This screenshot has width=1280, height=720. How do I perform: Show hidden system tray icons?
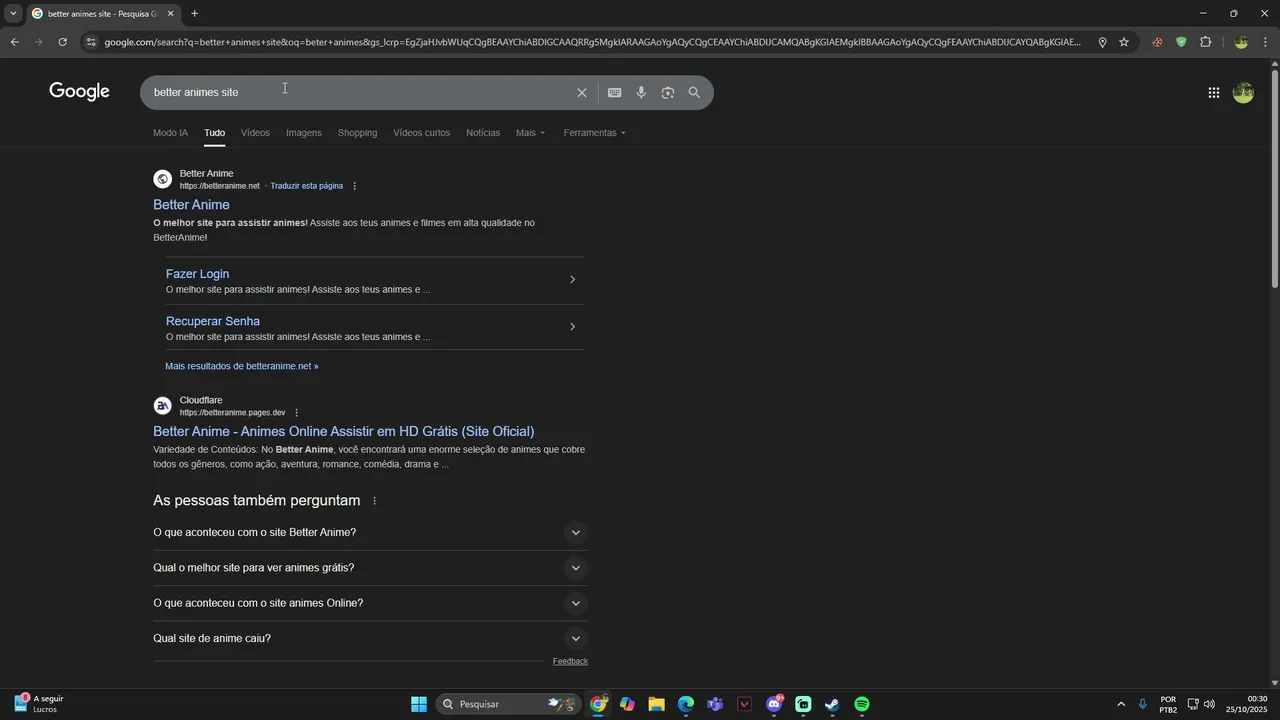1121,704
